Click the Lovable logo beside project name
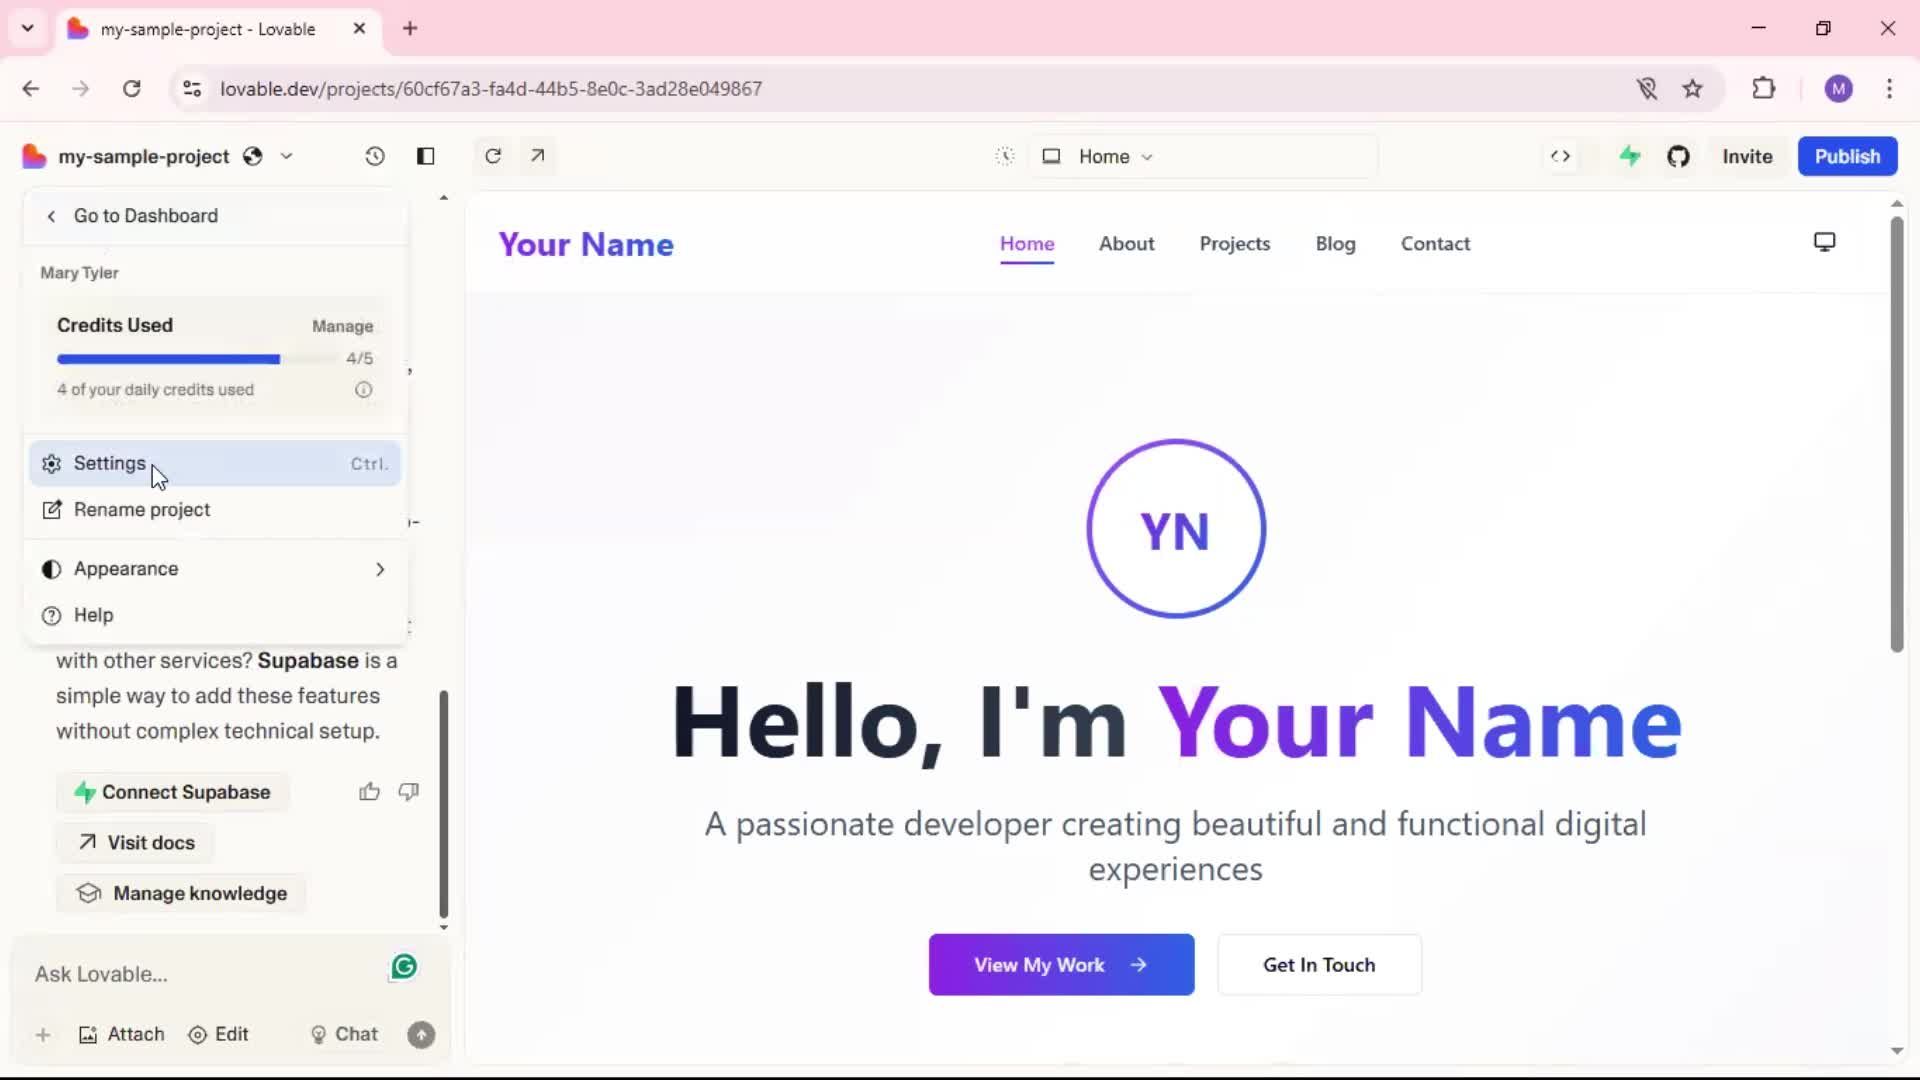Viewport: 1920px width, 1080px height. [34, 156]
